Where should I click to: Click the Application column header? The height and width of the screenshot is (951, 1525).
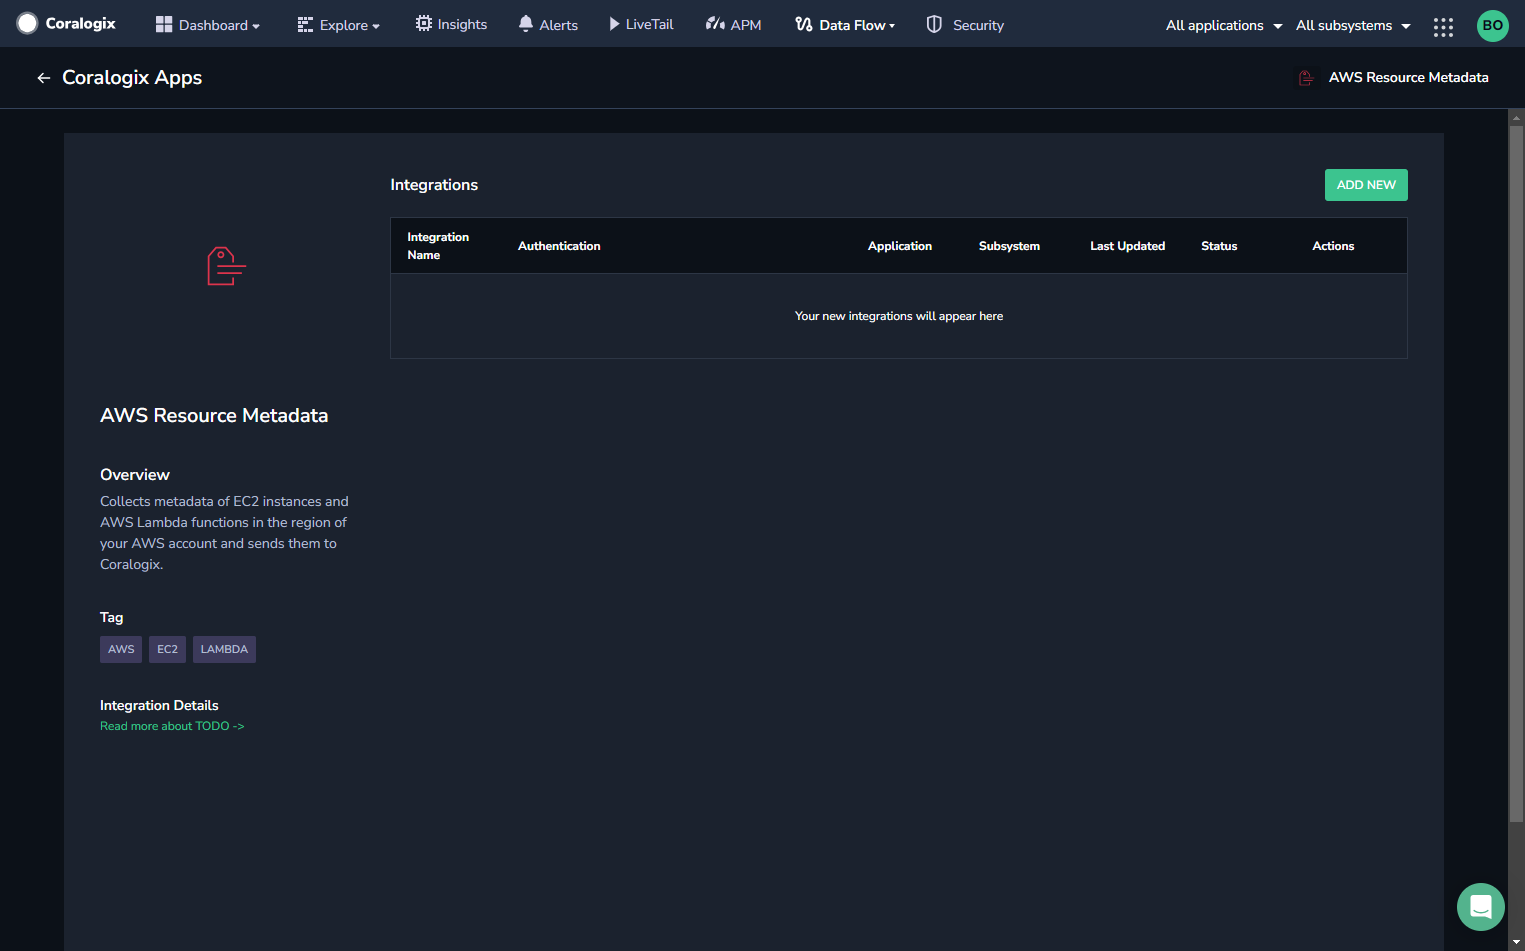(x=900, y=246)
